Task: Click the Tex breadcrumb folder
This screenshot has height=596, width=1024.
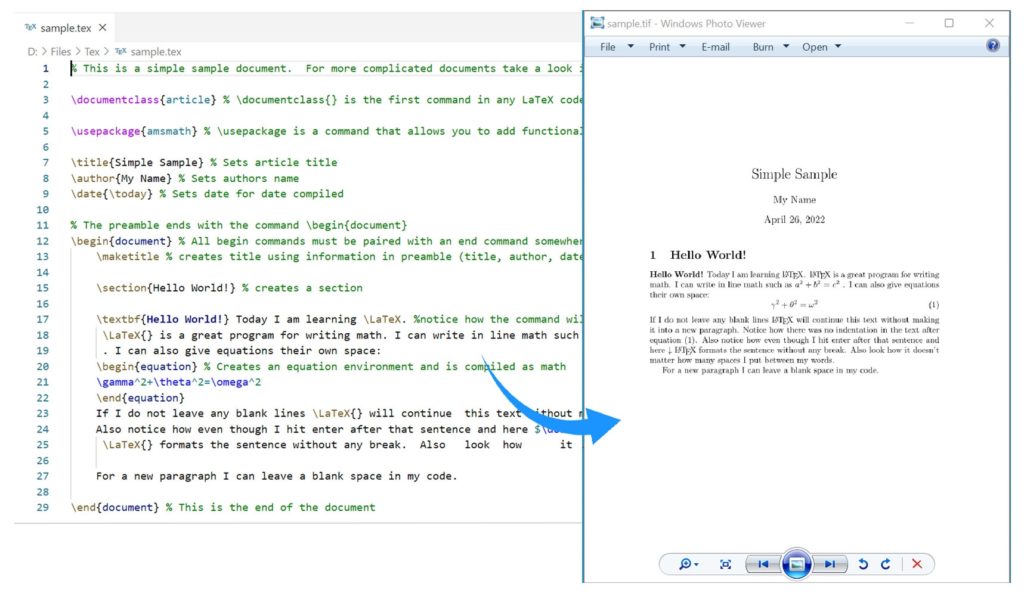Action: pyautogui.click(x=92, y=51)
